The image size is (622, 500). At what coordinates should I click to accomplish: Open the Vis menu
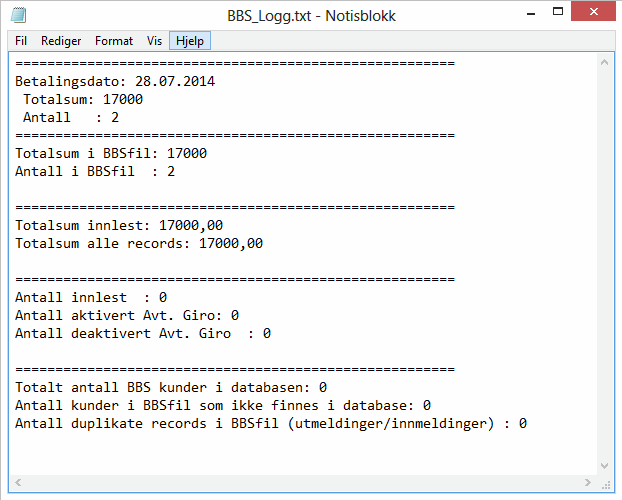coord(155,41)
